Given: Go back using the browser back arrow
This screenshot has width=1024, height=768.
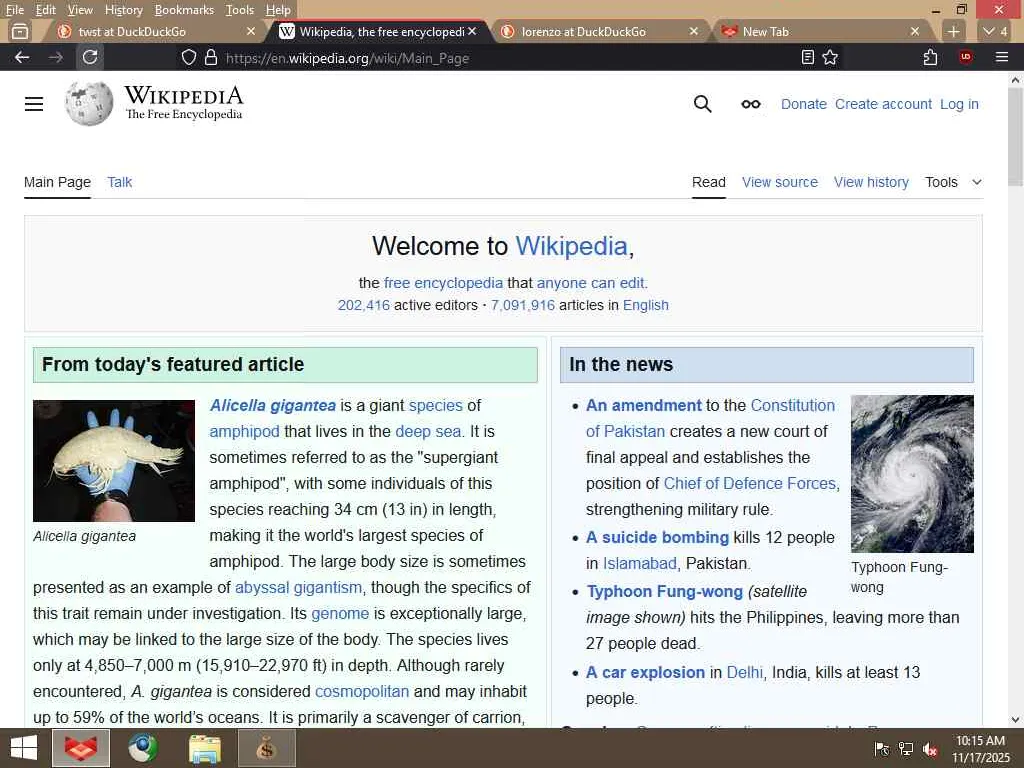Looking at the screenshot, I should click(22, 57).
